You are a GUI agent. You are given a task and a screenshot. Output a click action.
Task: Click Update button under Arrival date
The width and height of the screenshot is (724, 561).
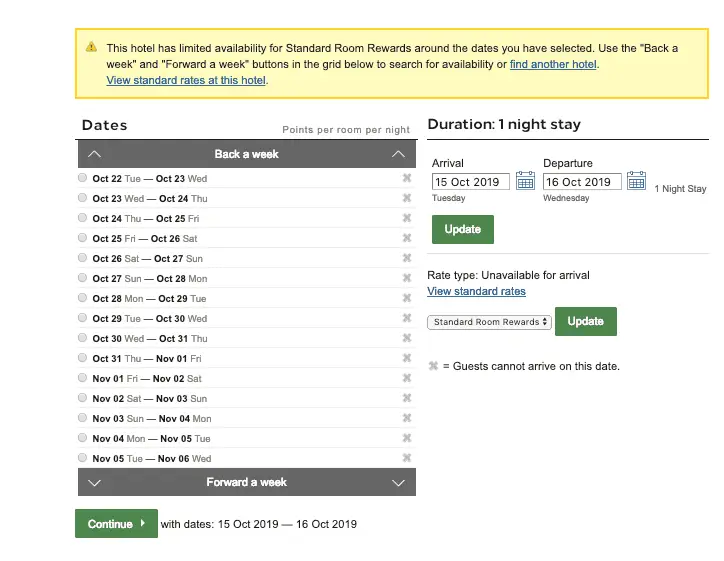tap(463, 229)
